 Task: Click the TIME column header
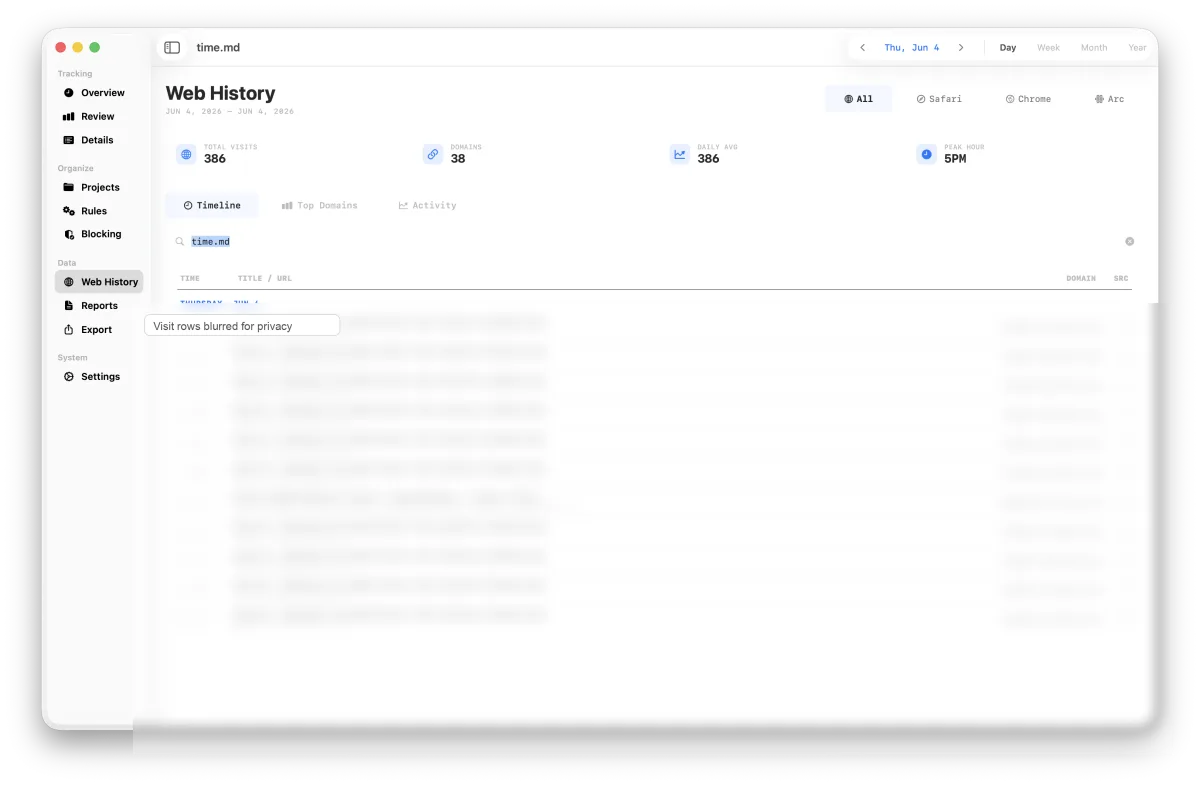[189, 278]
